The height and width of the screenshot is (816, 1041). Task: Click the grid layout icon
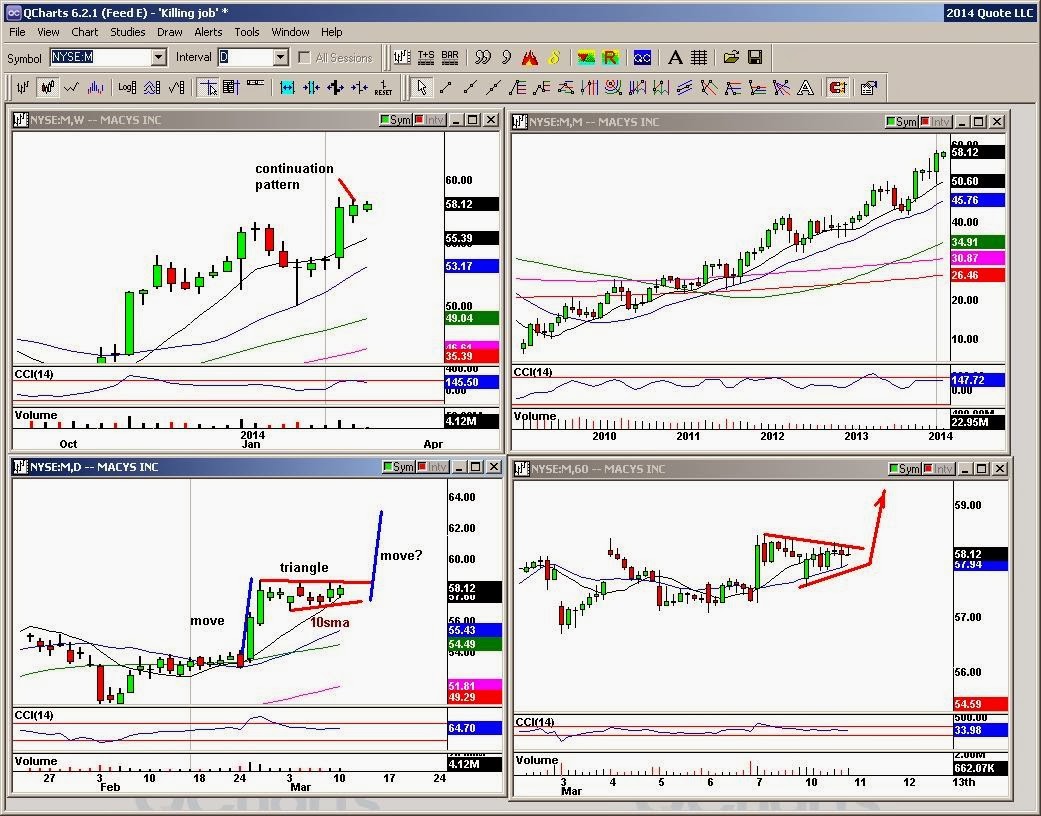698,58
